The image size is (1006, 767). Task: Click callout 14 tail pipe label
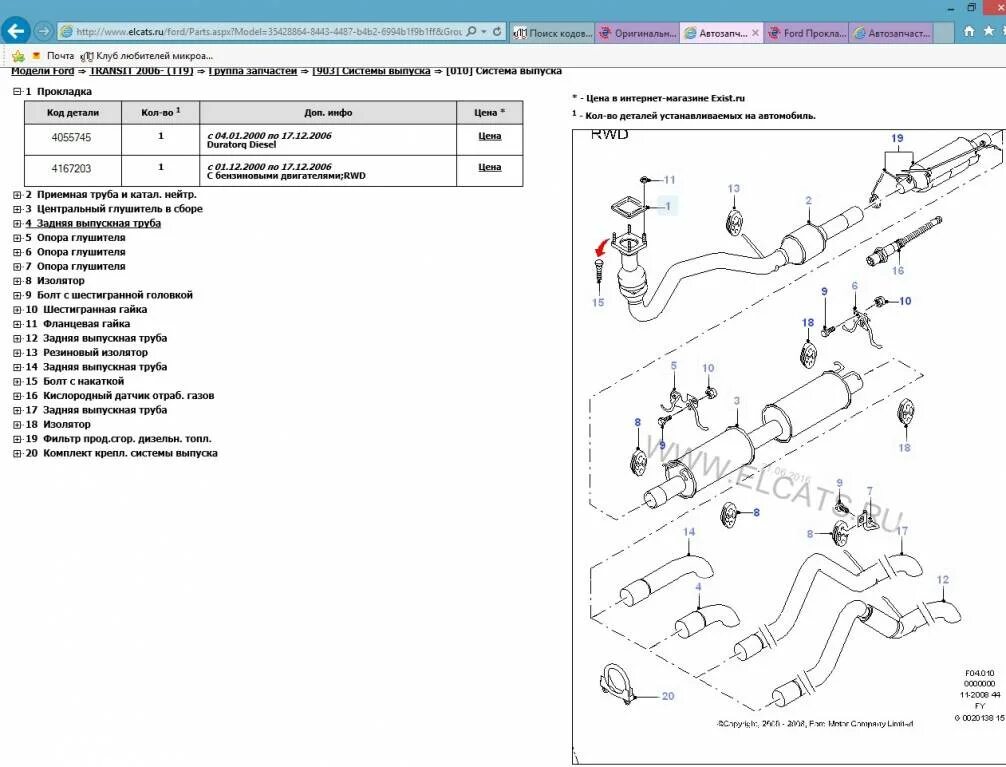pos(688,531)
